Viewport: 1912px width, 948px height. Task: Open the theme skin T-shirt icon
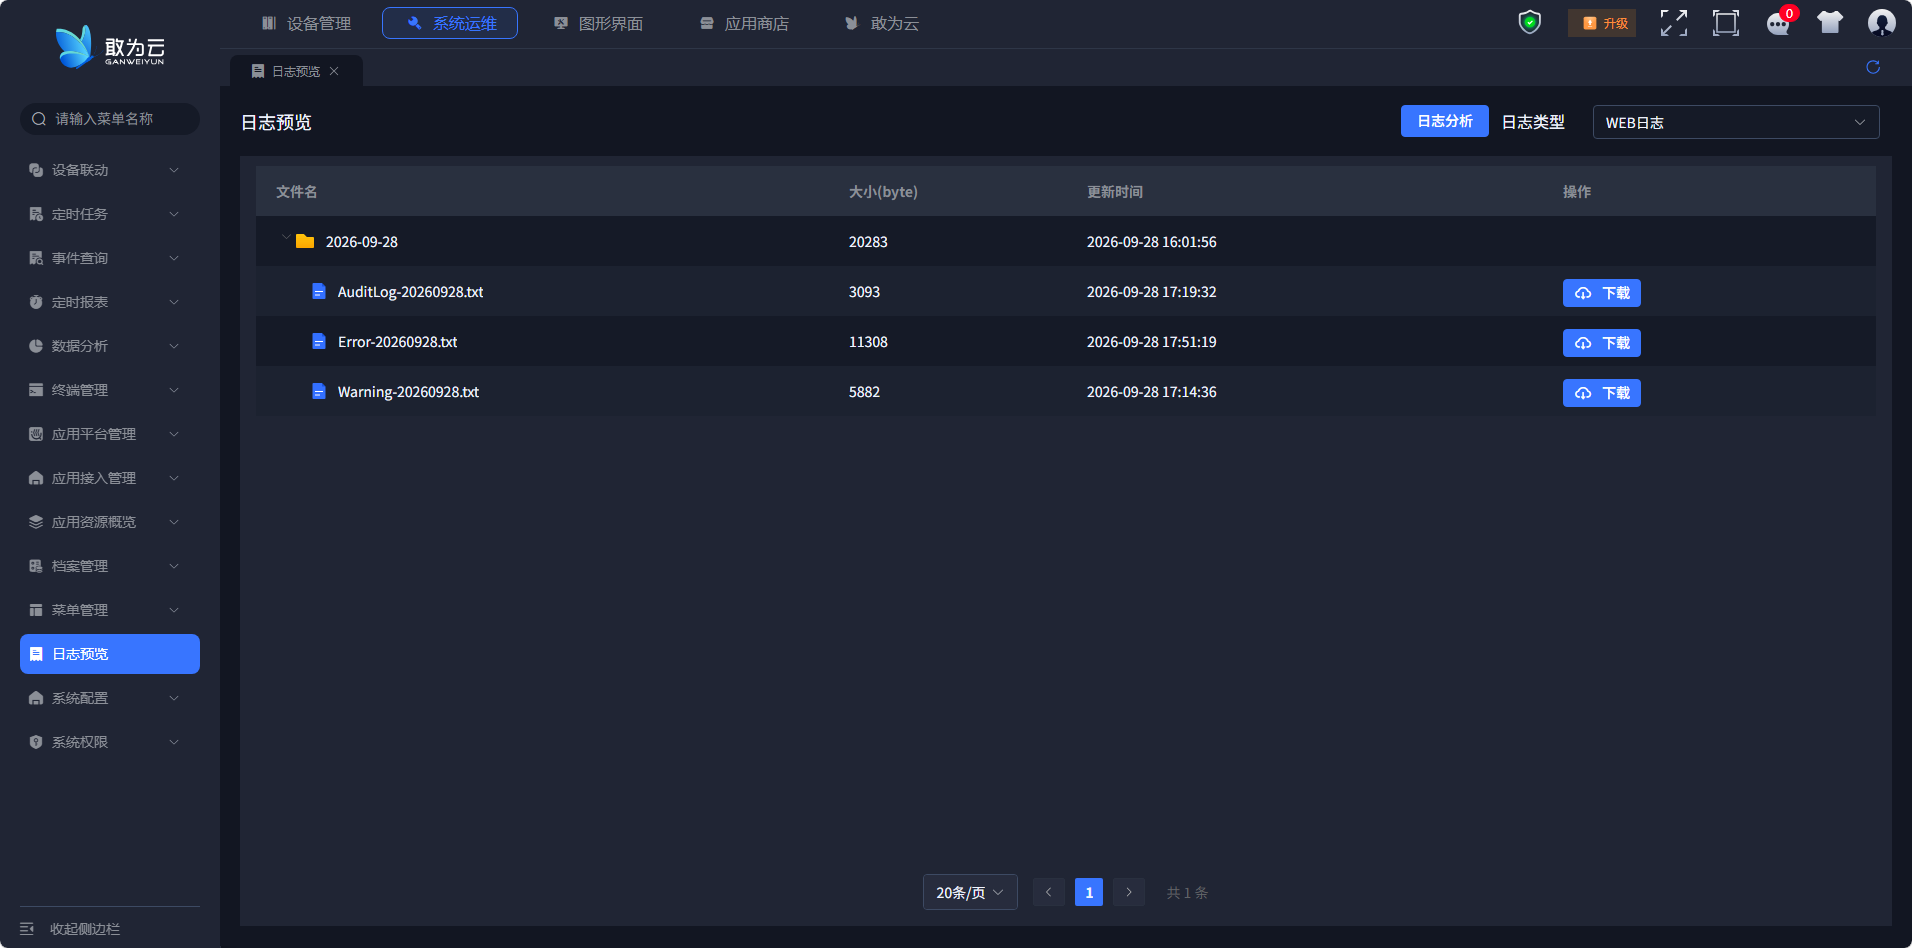pos(1830,23)
